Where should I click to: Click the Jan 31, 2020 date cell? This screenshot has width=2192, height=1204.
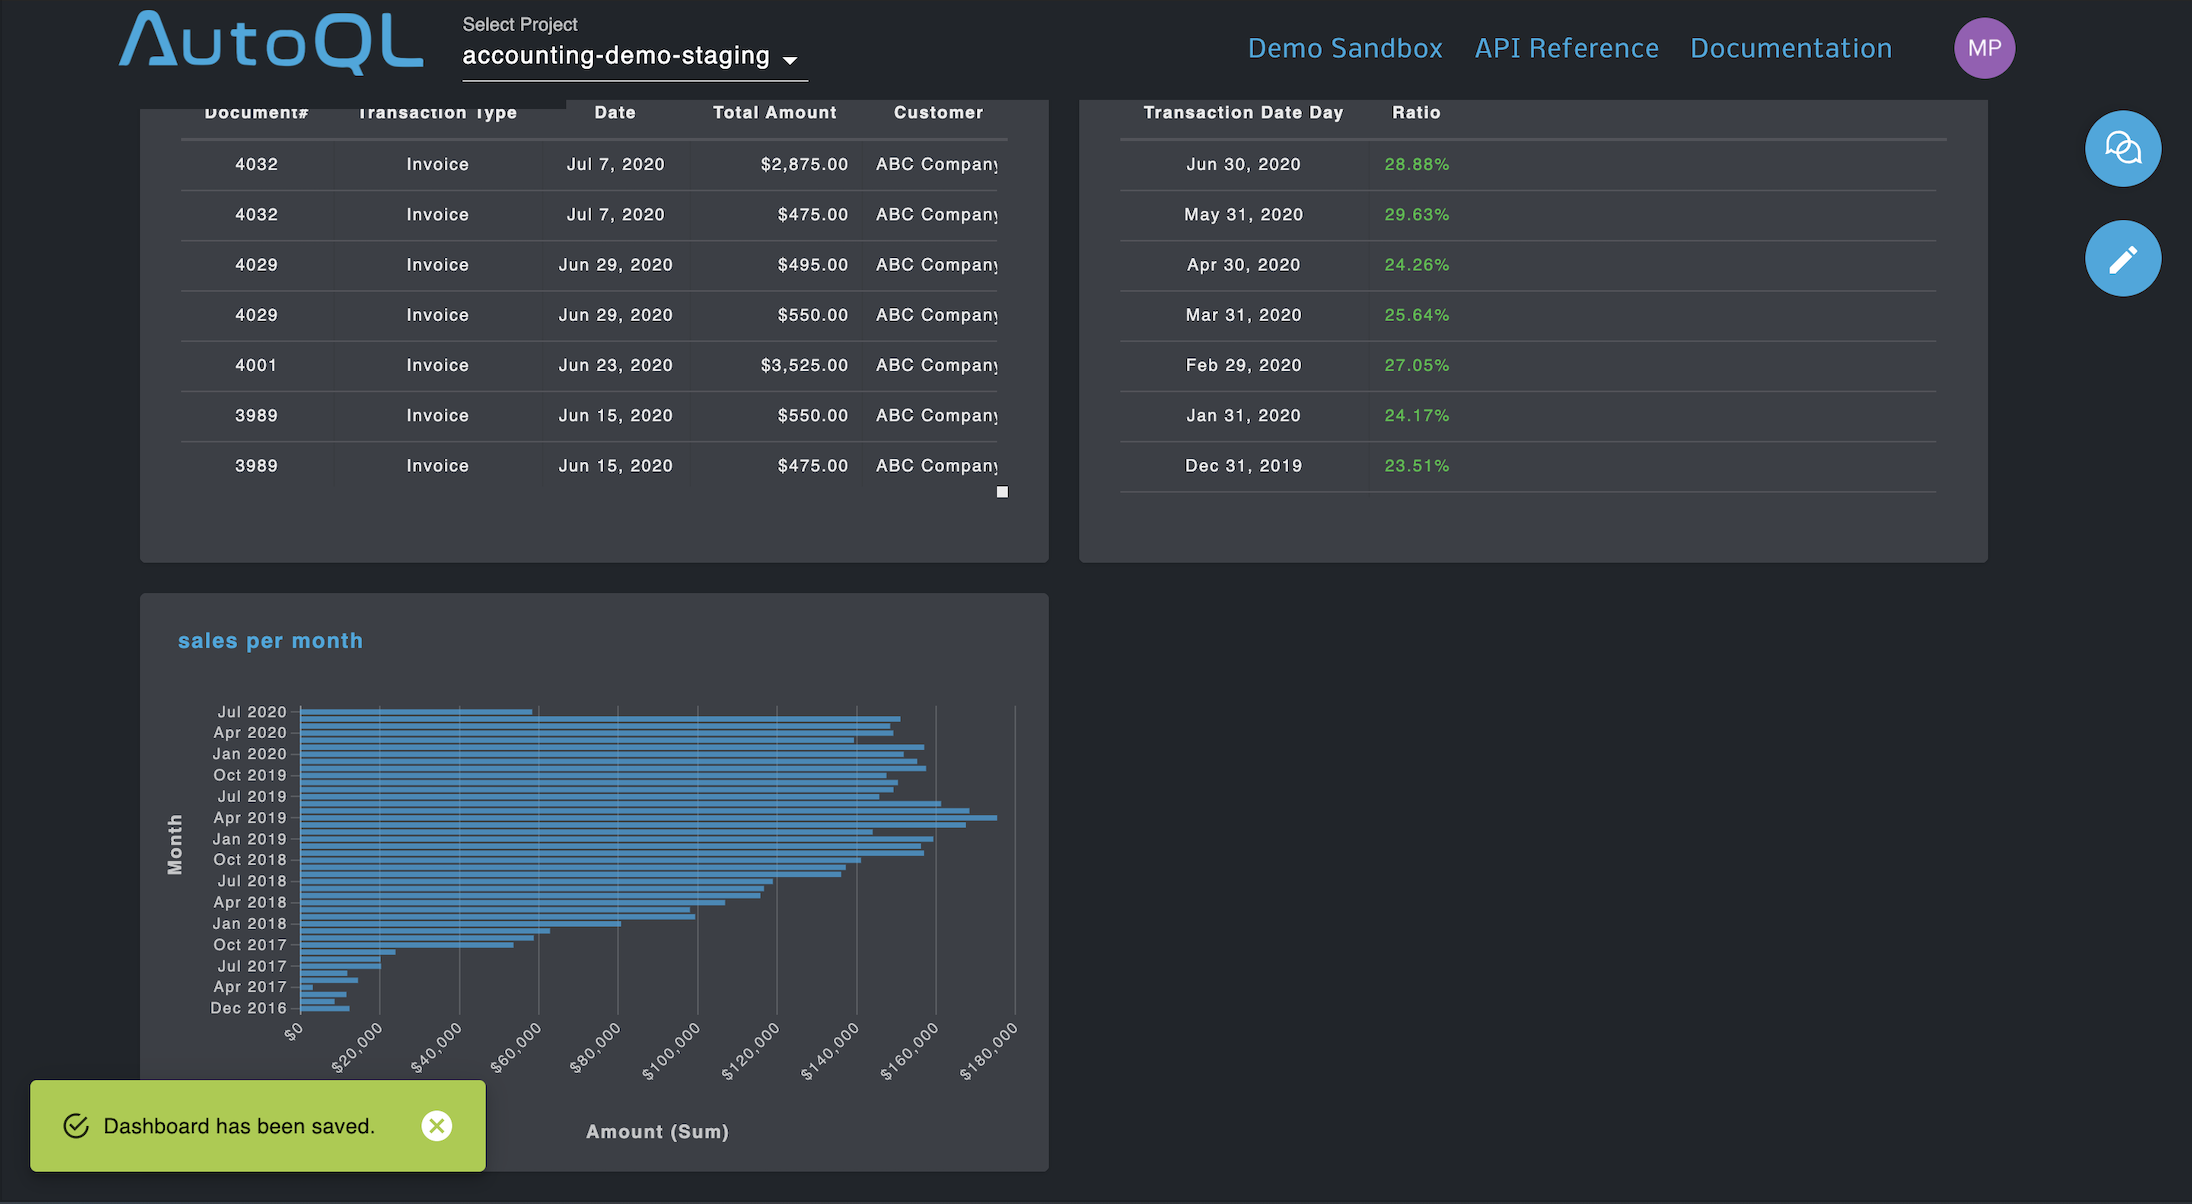click(x=1243, y=415)
